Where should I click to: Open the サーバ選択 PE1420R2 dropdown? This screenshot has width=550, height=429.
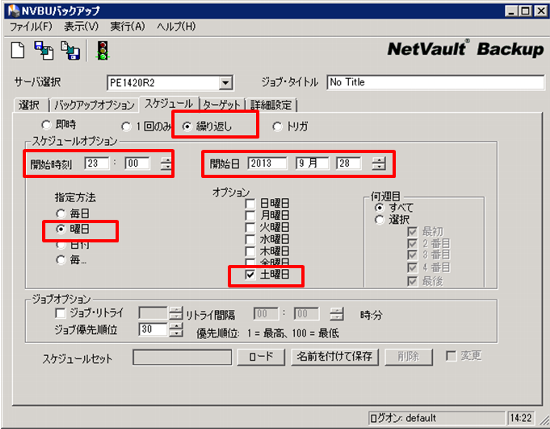(x=226, y=83)
